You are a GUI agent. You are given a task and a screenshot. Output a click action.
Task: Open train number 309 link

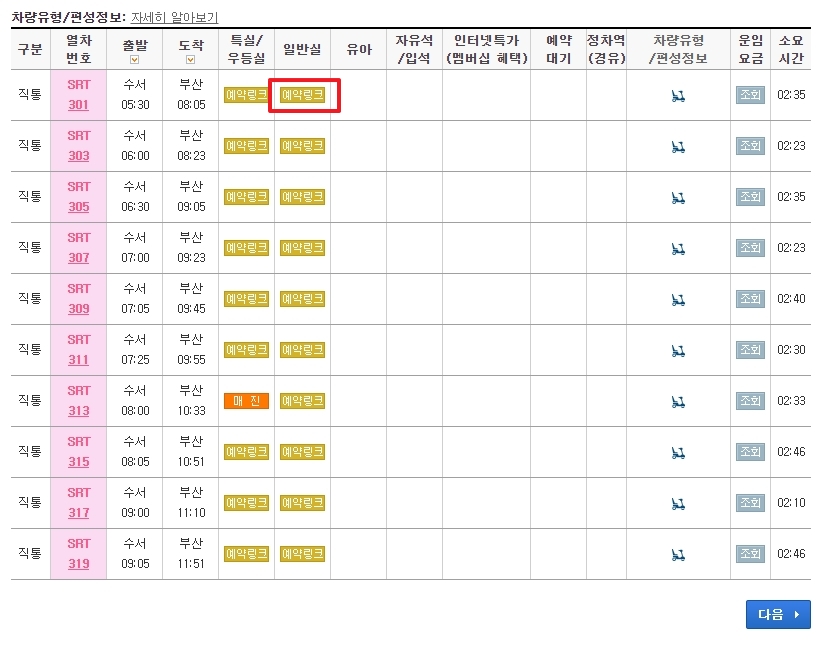click(x=78, y=309)
